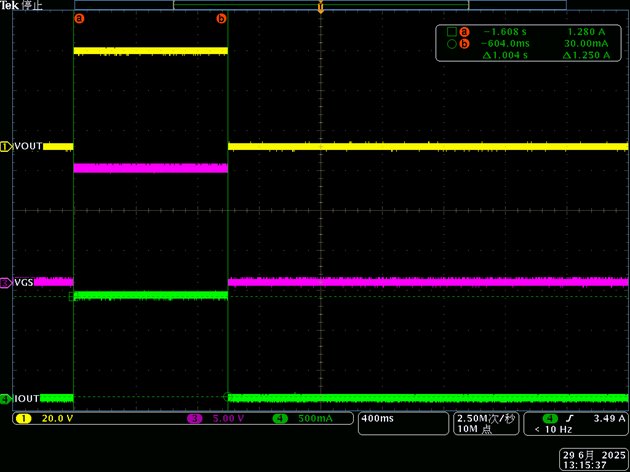Select the channel 4 IOUT ground indicator
Image resolution: width=630 pixels, height=472 pixels.
click(x=6, y=399)
